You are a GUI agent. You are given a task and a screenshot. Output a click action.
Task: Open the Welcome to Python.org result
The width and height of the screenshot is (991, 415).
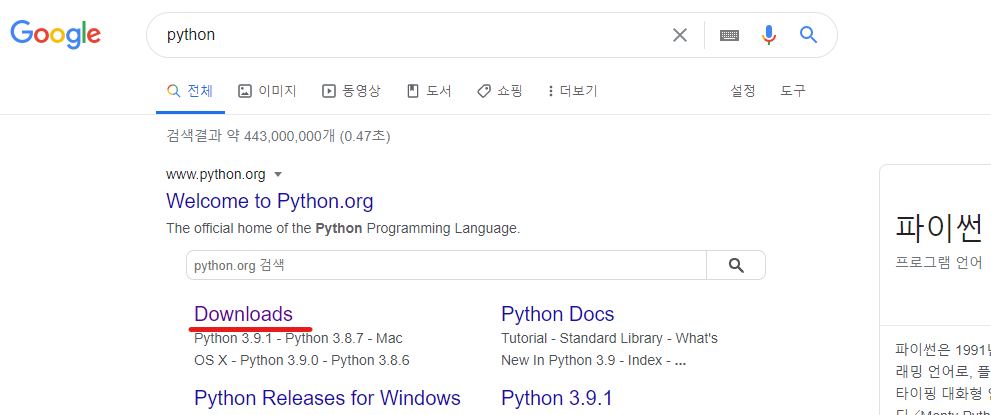[270, 201]
